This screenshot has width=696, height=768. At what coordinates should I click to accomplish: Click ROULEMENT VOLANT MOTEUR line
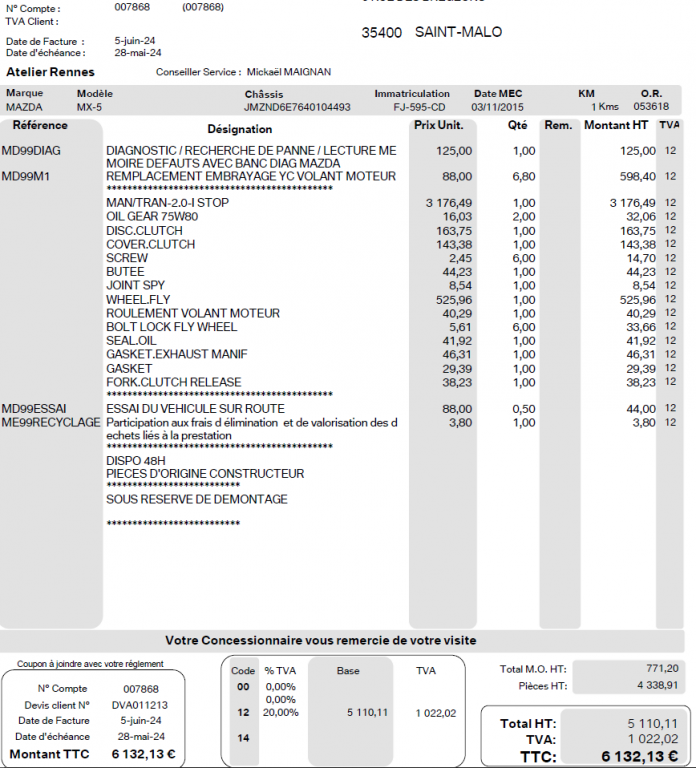[x=193, y=313]
